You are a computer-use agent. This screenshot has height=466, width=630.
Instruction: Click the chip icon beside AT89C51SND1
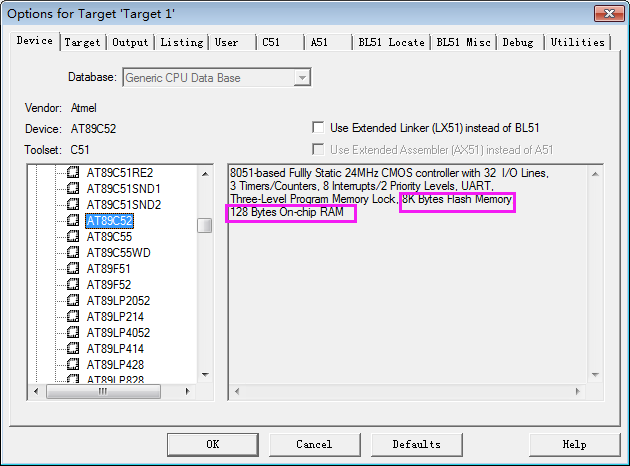(x=73, y=188)
